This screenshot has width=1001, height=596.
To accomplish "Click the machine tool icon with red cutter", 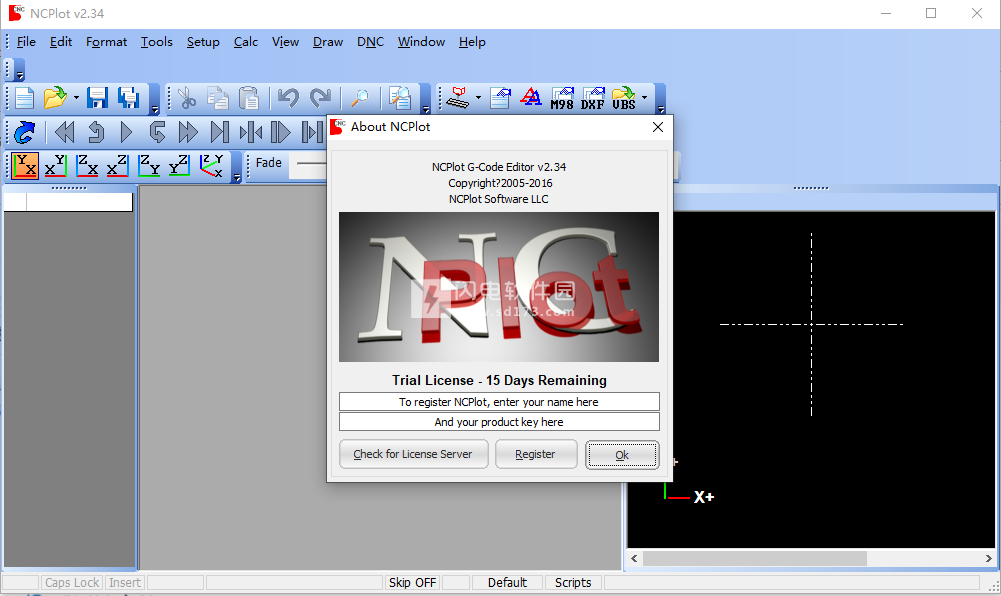I will point(458,98).
